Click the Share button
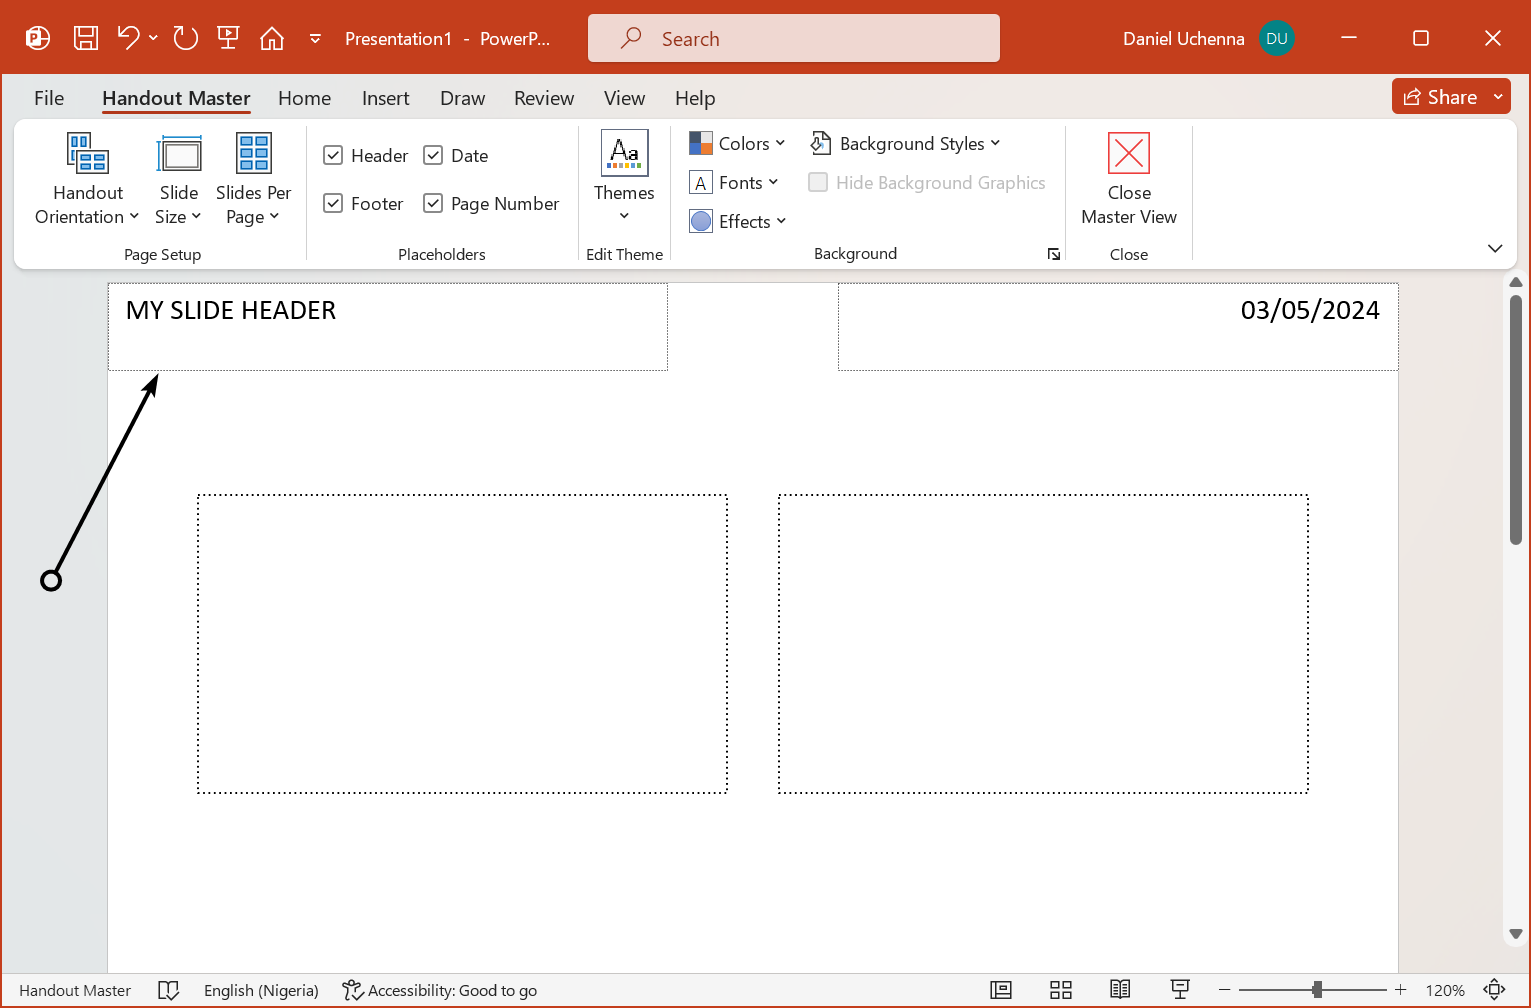Image resolution: width=1531 pixels, height=1008 pixels. coord(1440,96)
